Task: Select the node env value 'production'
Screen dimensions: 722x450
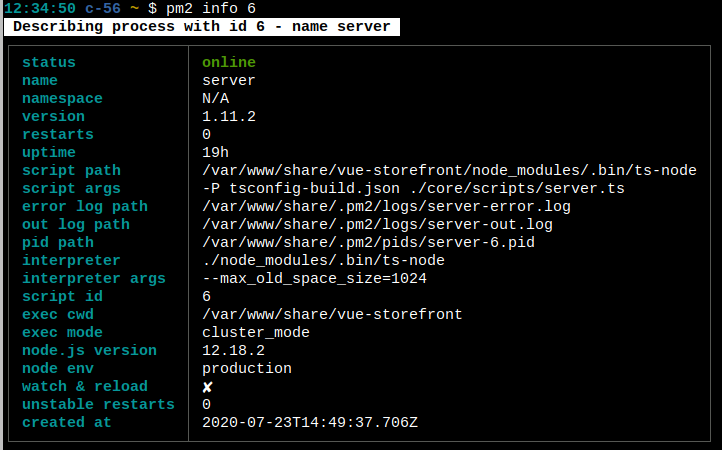Action: point(247,368)
